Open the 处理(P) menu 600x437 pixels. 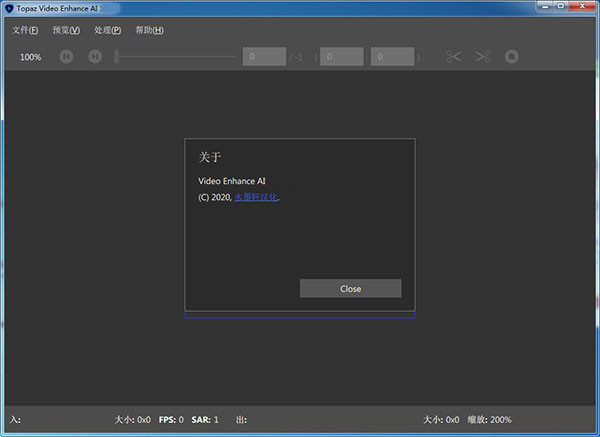(107, 30)
